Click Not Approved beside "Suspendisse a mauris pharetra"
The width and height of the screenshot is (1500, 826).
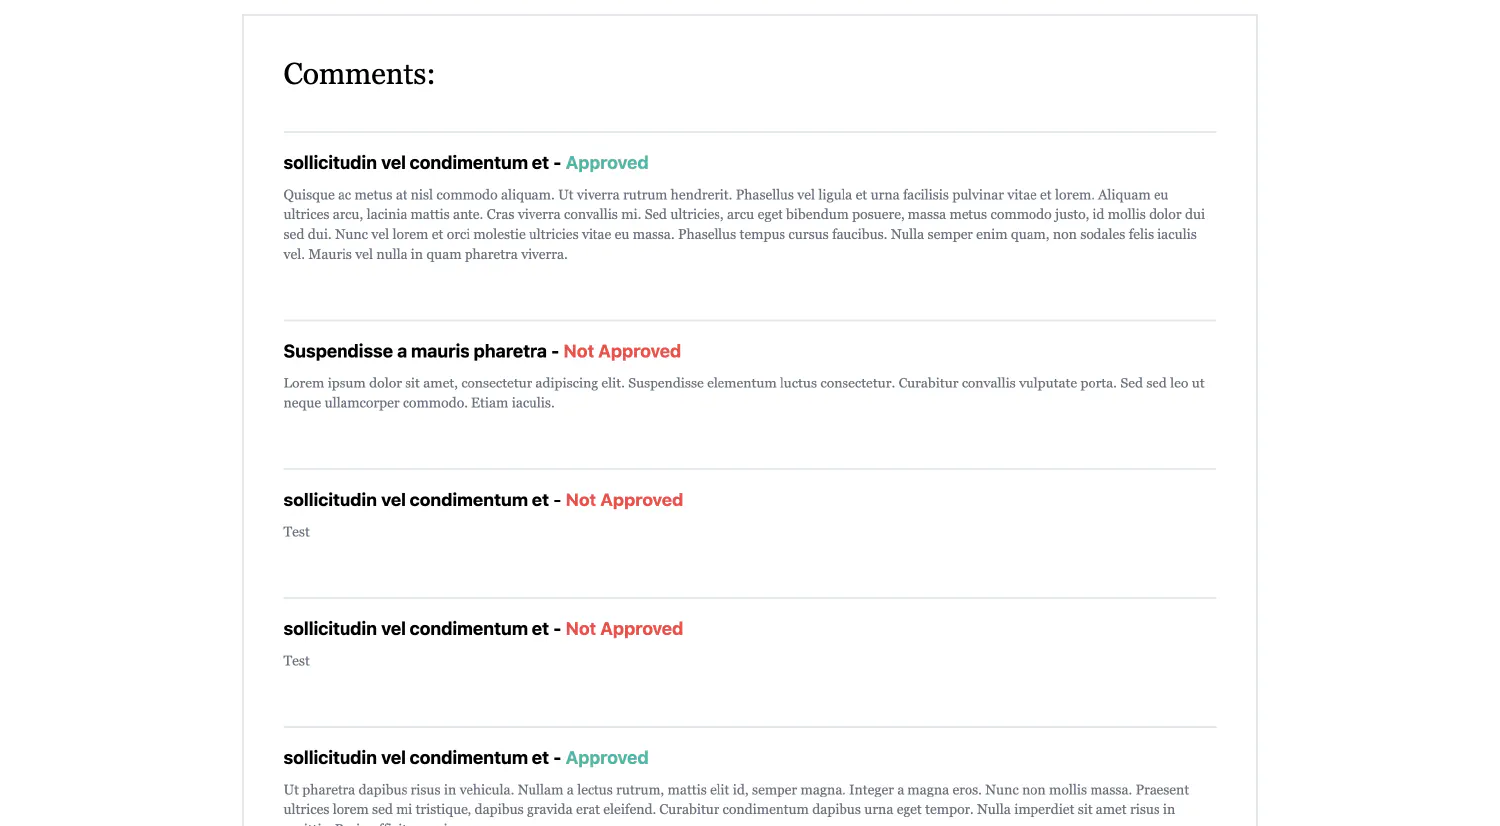(x=622, y=352)
